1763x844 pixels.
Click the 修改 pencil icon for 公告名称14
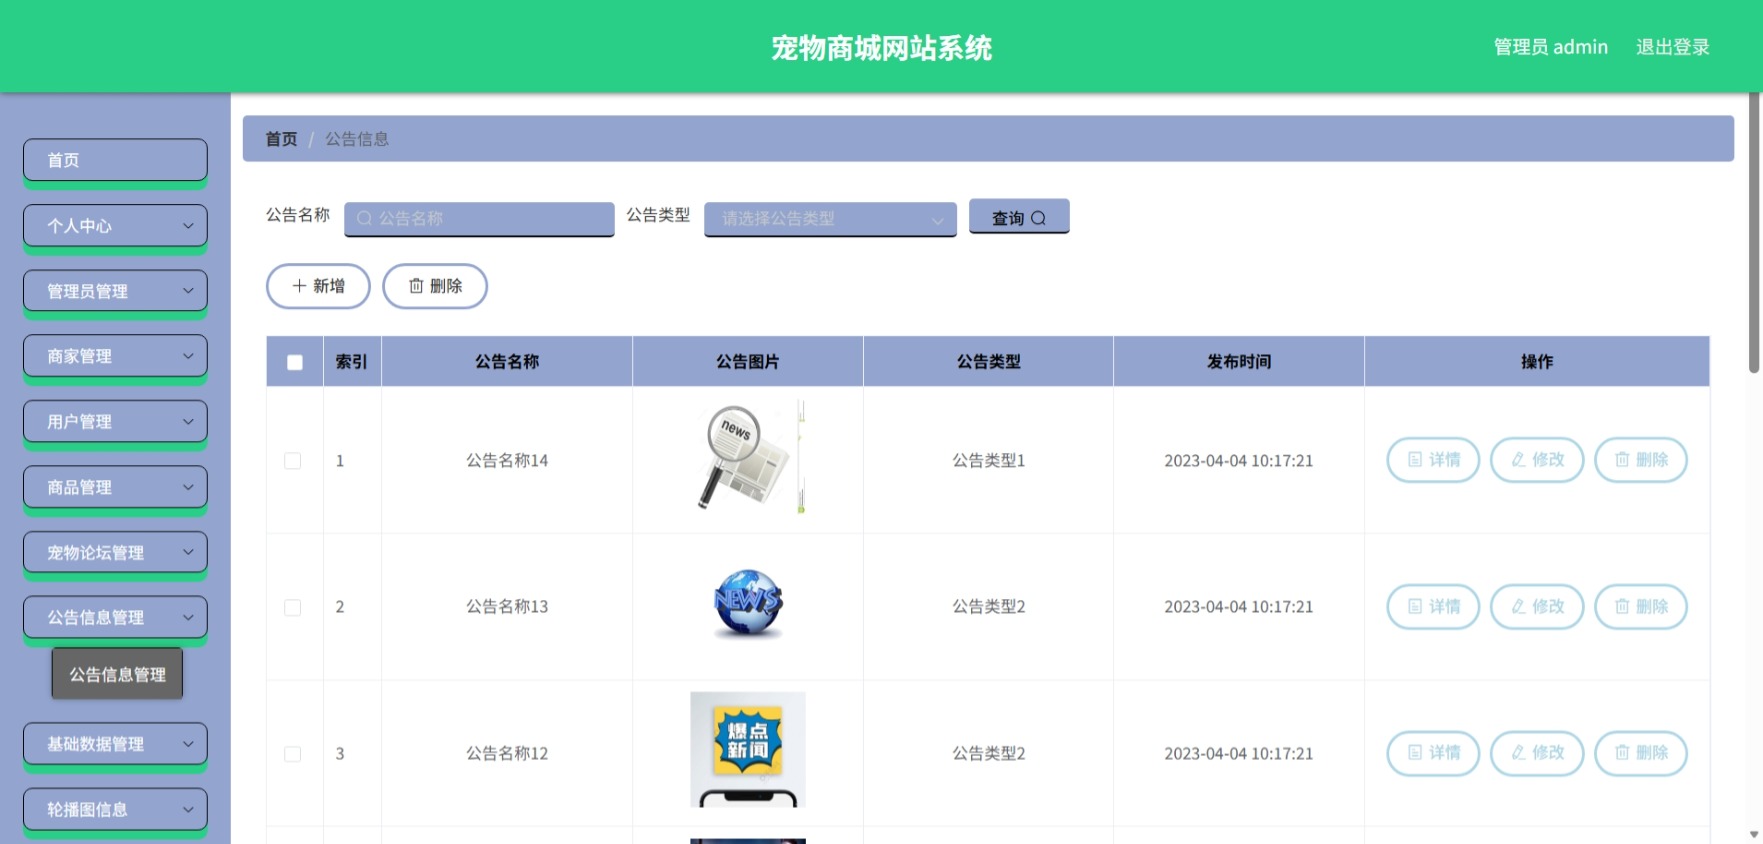coord(1518,460)
